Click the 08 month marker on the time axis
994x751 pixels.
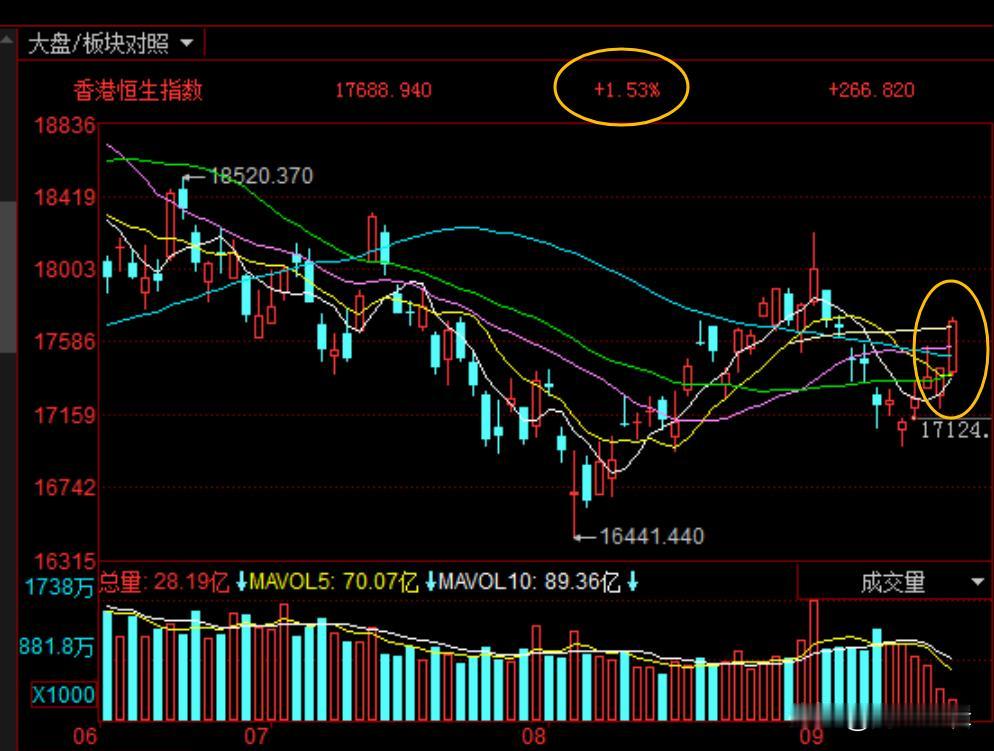533,736
